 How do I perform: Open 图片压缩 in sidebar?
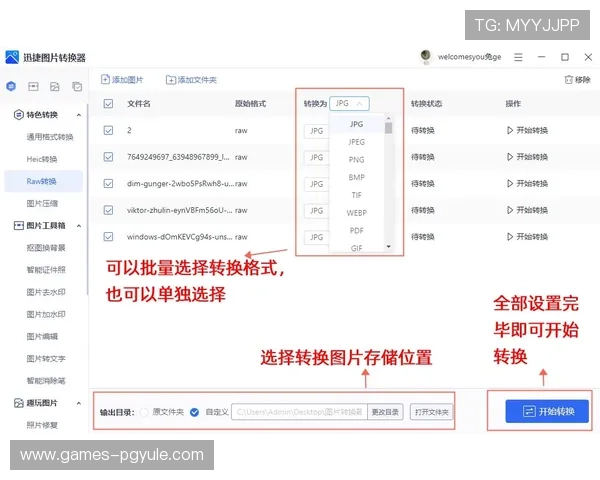(x=42, y=204)
